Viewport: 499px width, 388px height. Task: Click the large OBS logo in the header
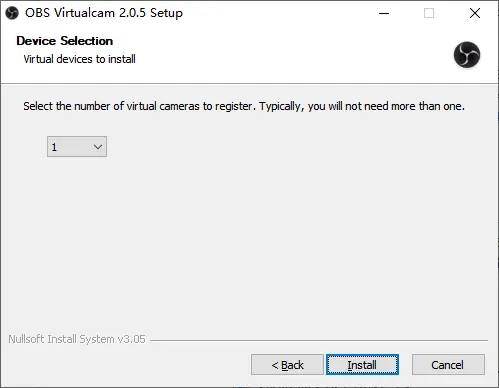click(467, 55)
